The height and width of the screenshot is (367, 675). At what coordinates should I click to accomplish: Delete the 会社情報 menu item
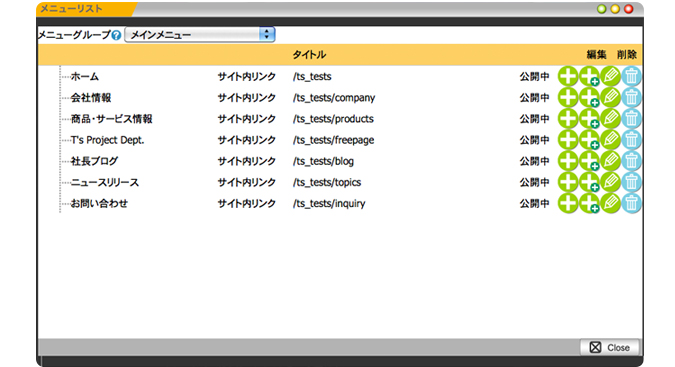[631, 97]
